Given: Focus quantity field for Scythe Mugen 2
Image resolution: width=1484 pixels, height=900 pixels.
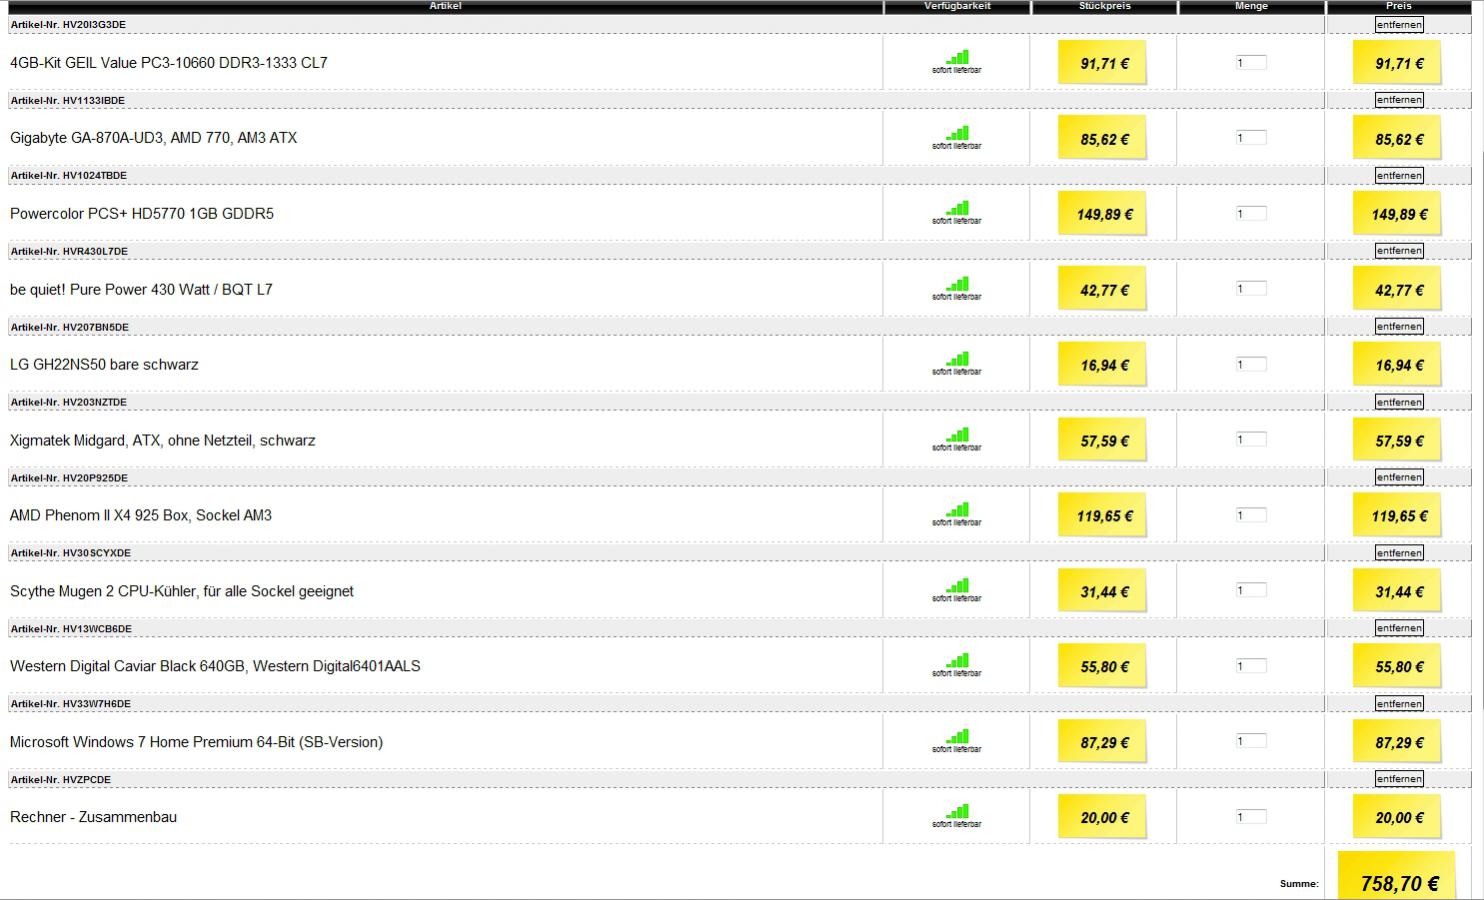Looking at the screenshot, I should (x=1251, y=591).
